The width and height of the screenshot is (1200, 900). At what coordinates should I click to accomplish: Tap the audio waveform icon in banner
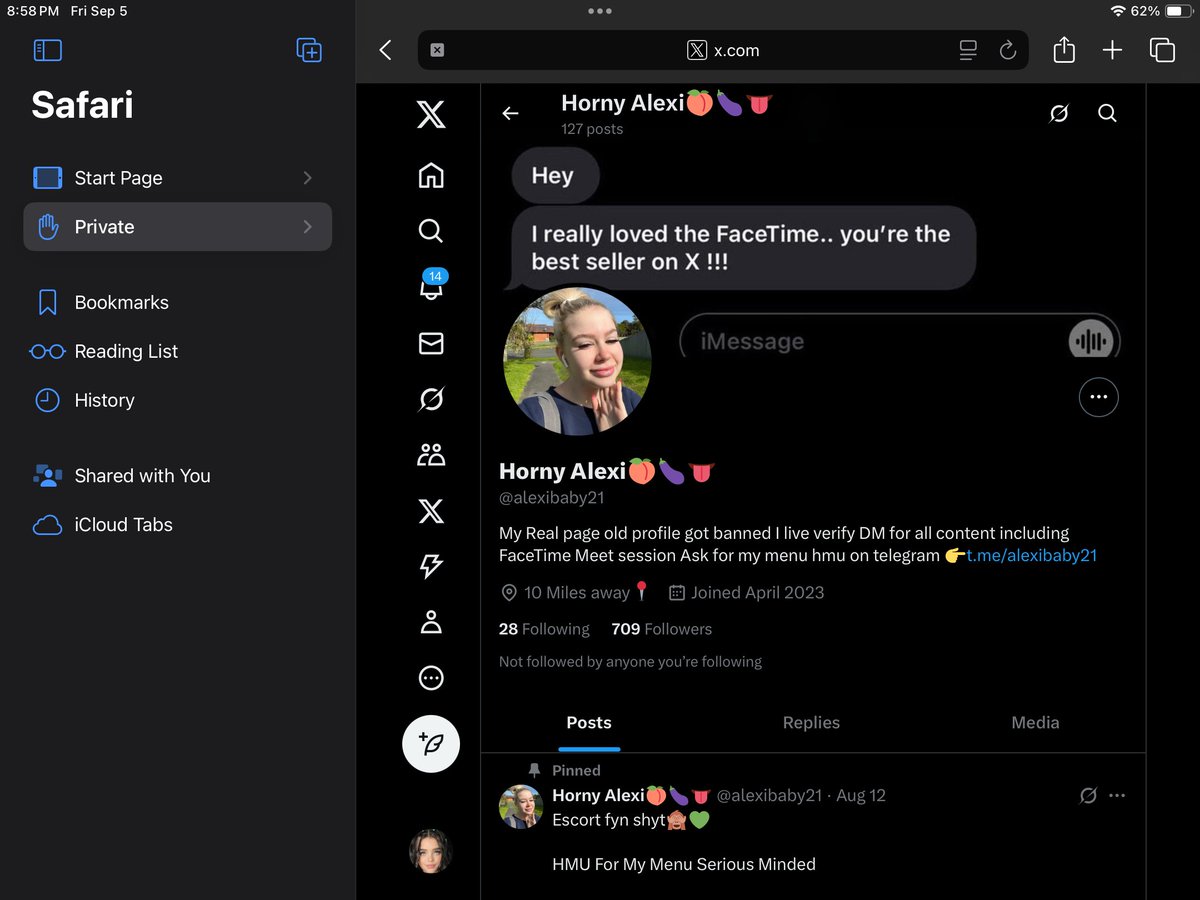(1090, 341)
